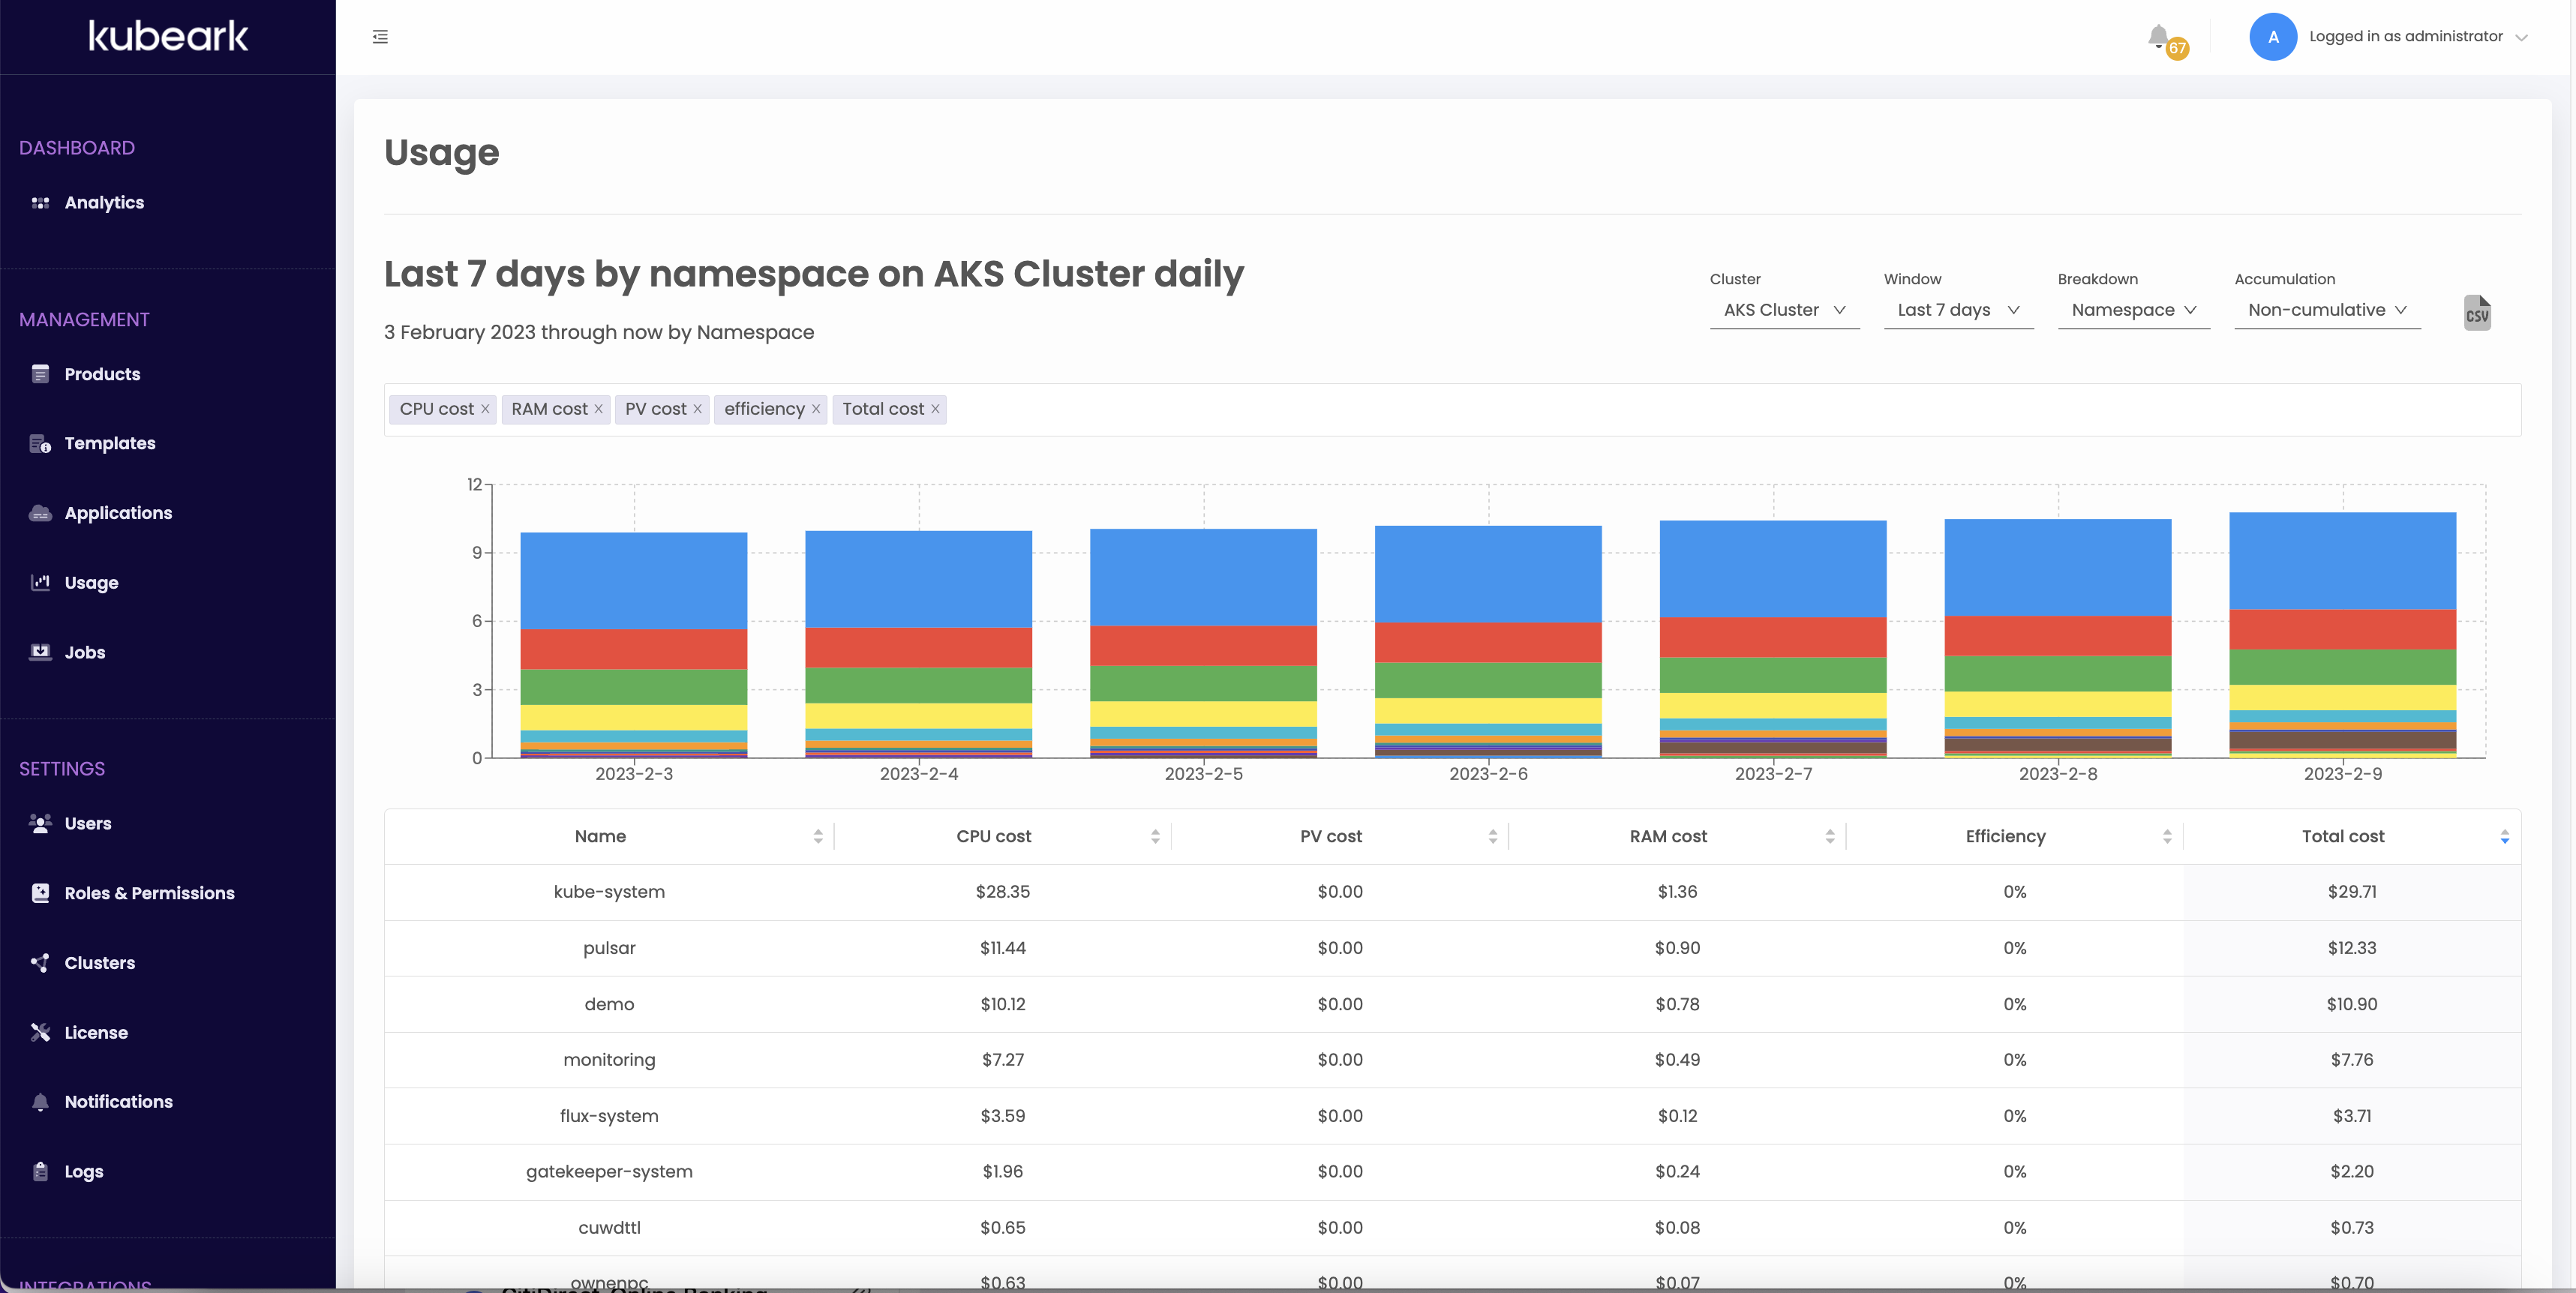
Task: Sort table by Total cost column
Action: pos(2343,836)
